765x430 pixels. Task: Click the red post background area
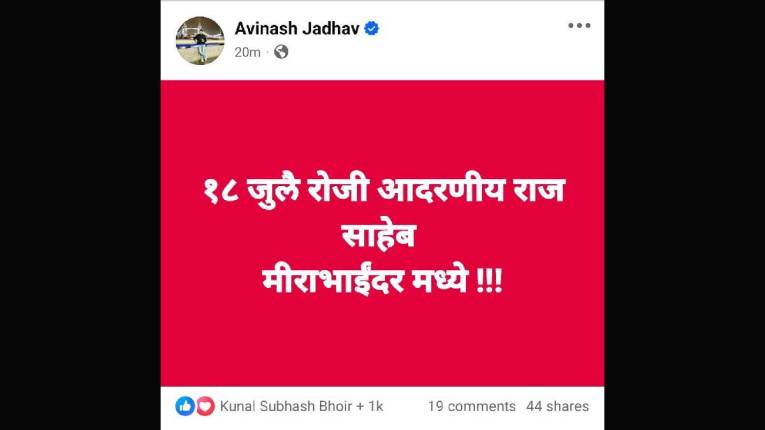click(x=382, y=342)
